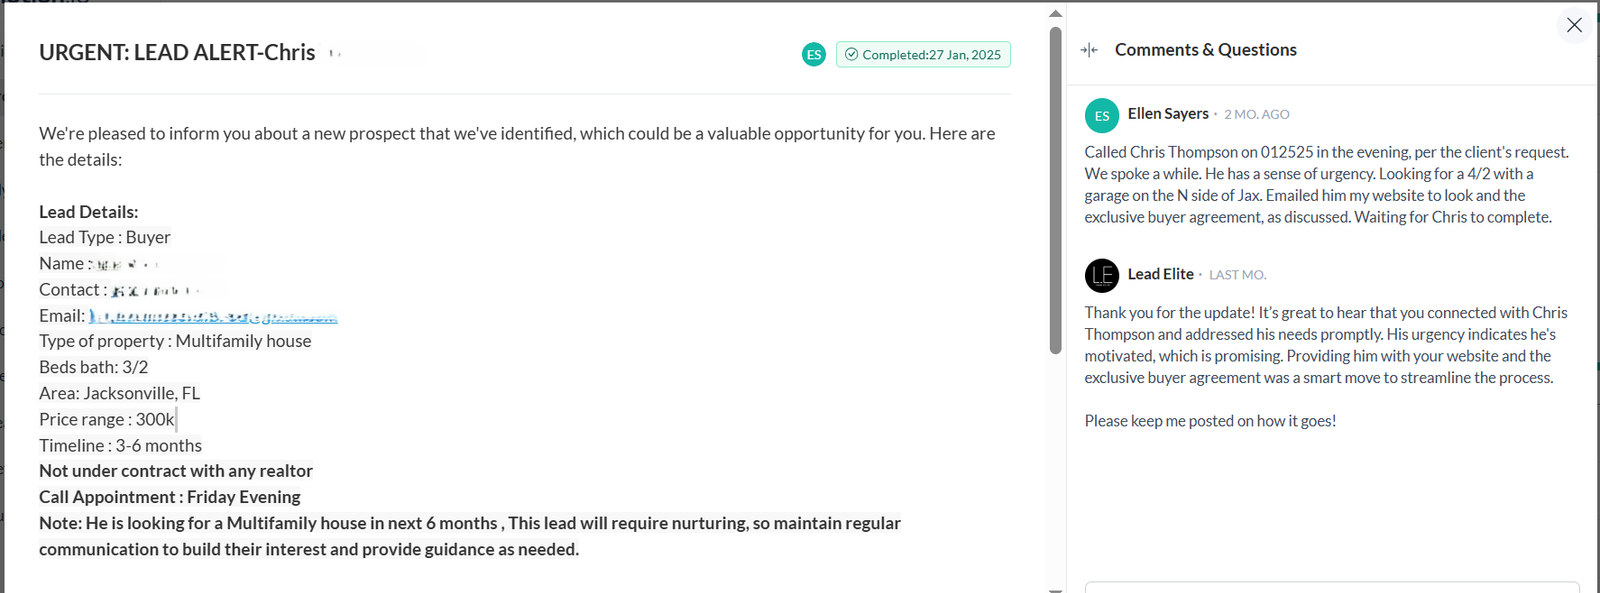Viewport: 1600px width, 593px height.
Task: Collapse the Comments & Questions panel icon
Action: coord(1089,50)
